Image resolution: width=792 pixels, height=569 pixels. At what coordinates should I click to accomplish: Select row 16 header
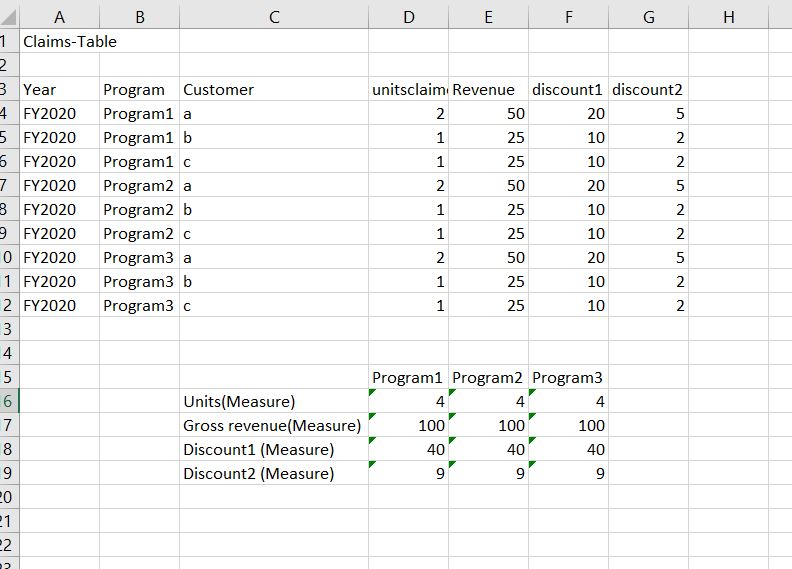[x=9, y=401]
